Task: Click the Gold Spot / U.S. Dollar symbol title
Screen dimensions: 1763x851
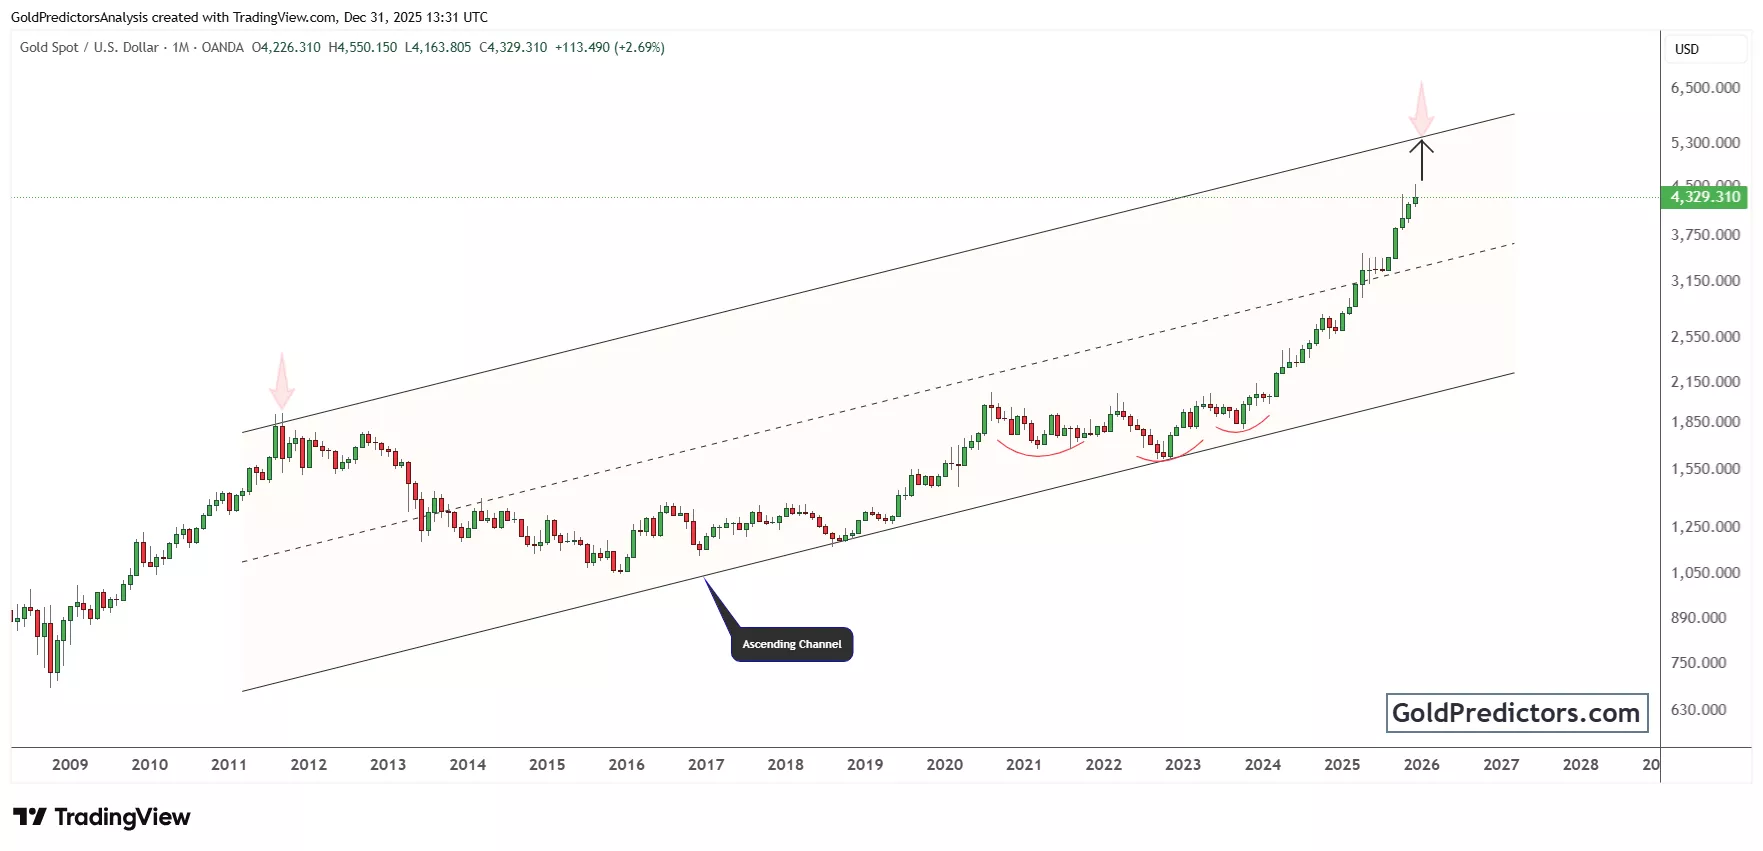Action: (x=89, y=47)
